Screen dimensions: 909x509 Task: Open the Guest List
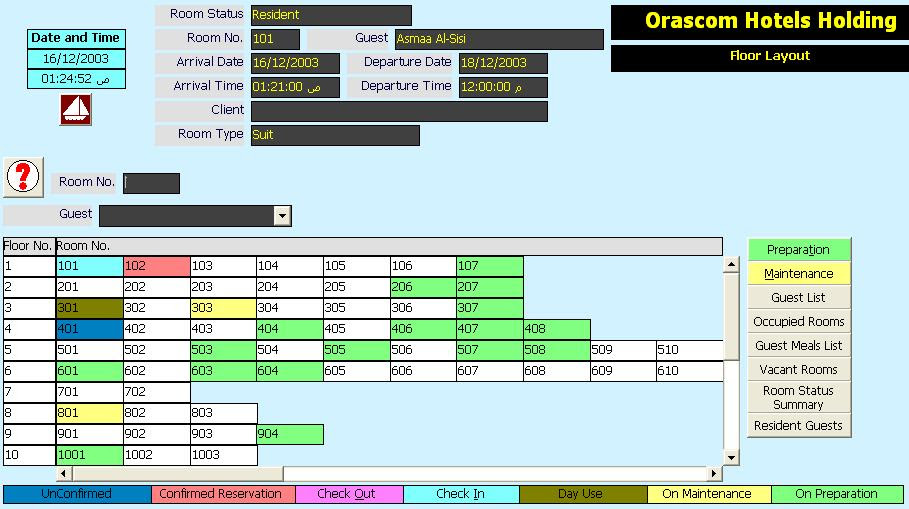(798, 297)
